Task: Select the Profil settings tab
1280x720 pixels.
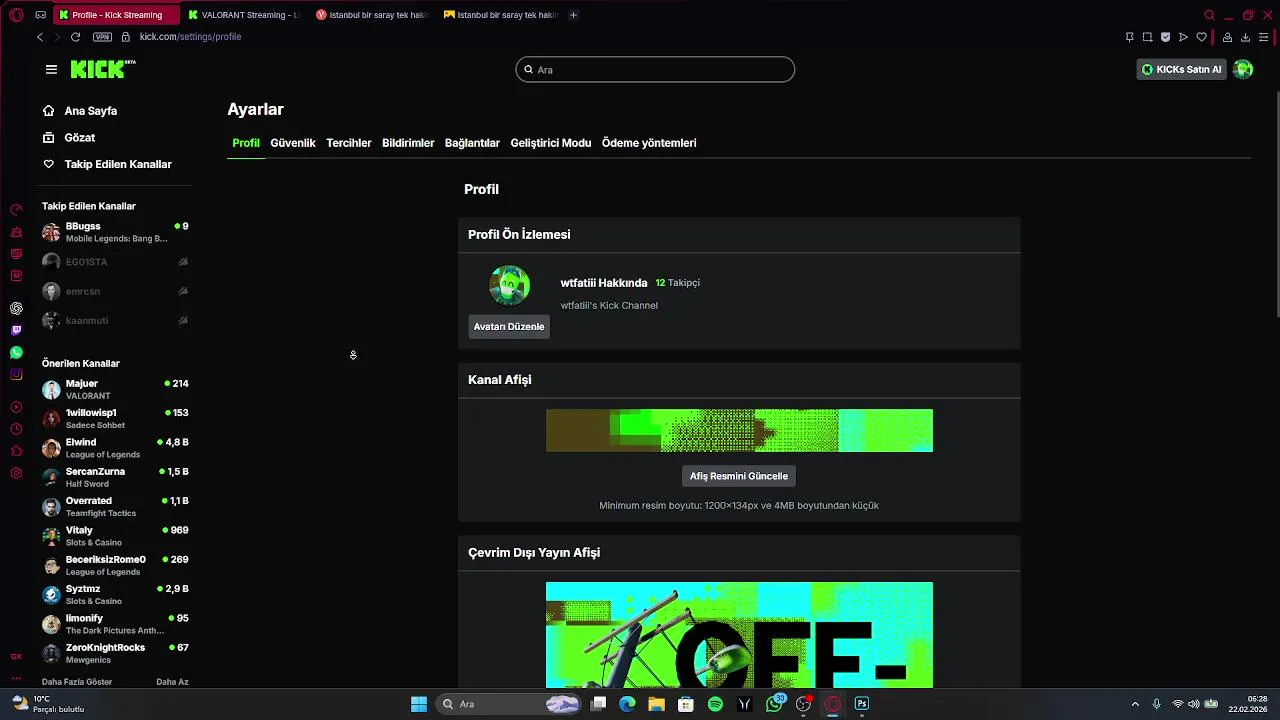Action: click(246, 143)
